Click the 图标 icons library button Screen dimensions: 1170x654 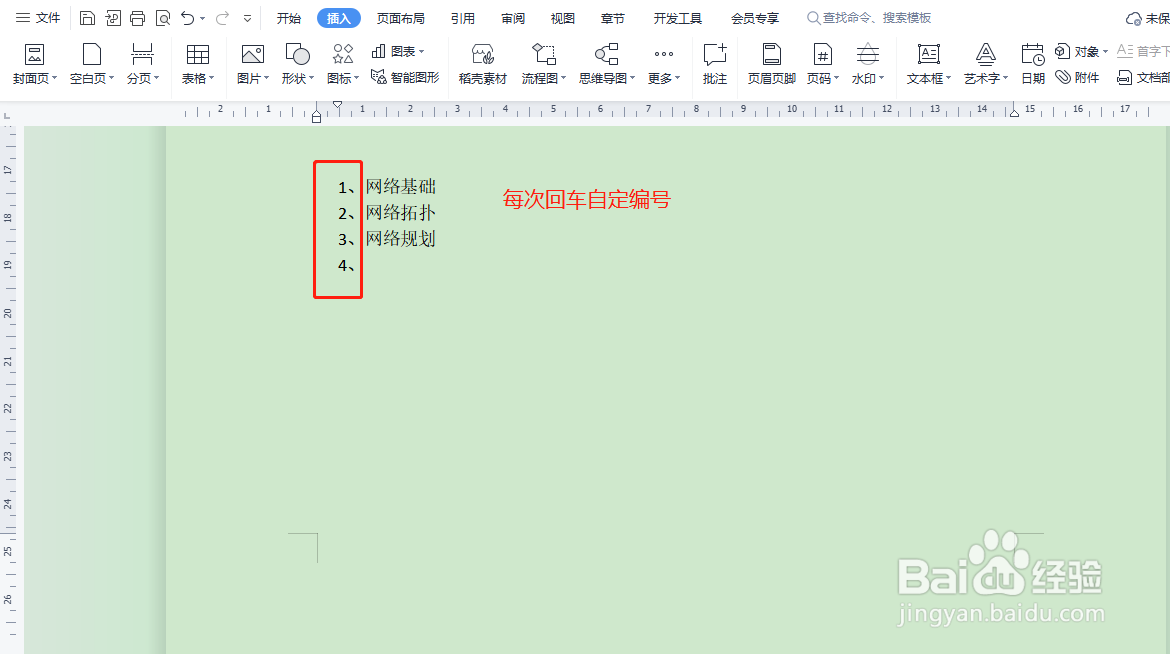[x=343, y=63]
